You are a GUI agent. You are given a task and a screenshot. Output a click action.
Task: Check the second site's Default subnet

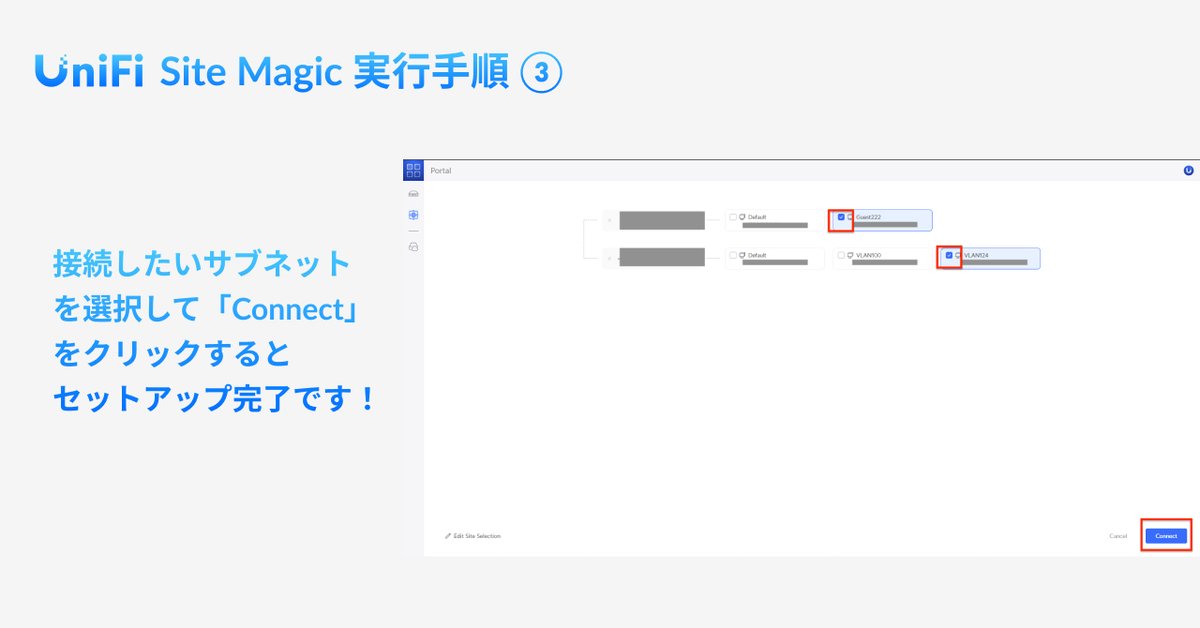pos(732,254)
